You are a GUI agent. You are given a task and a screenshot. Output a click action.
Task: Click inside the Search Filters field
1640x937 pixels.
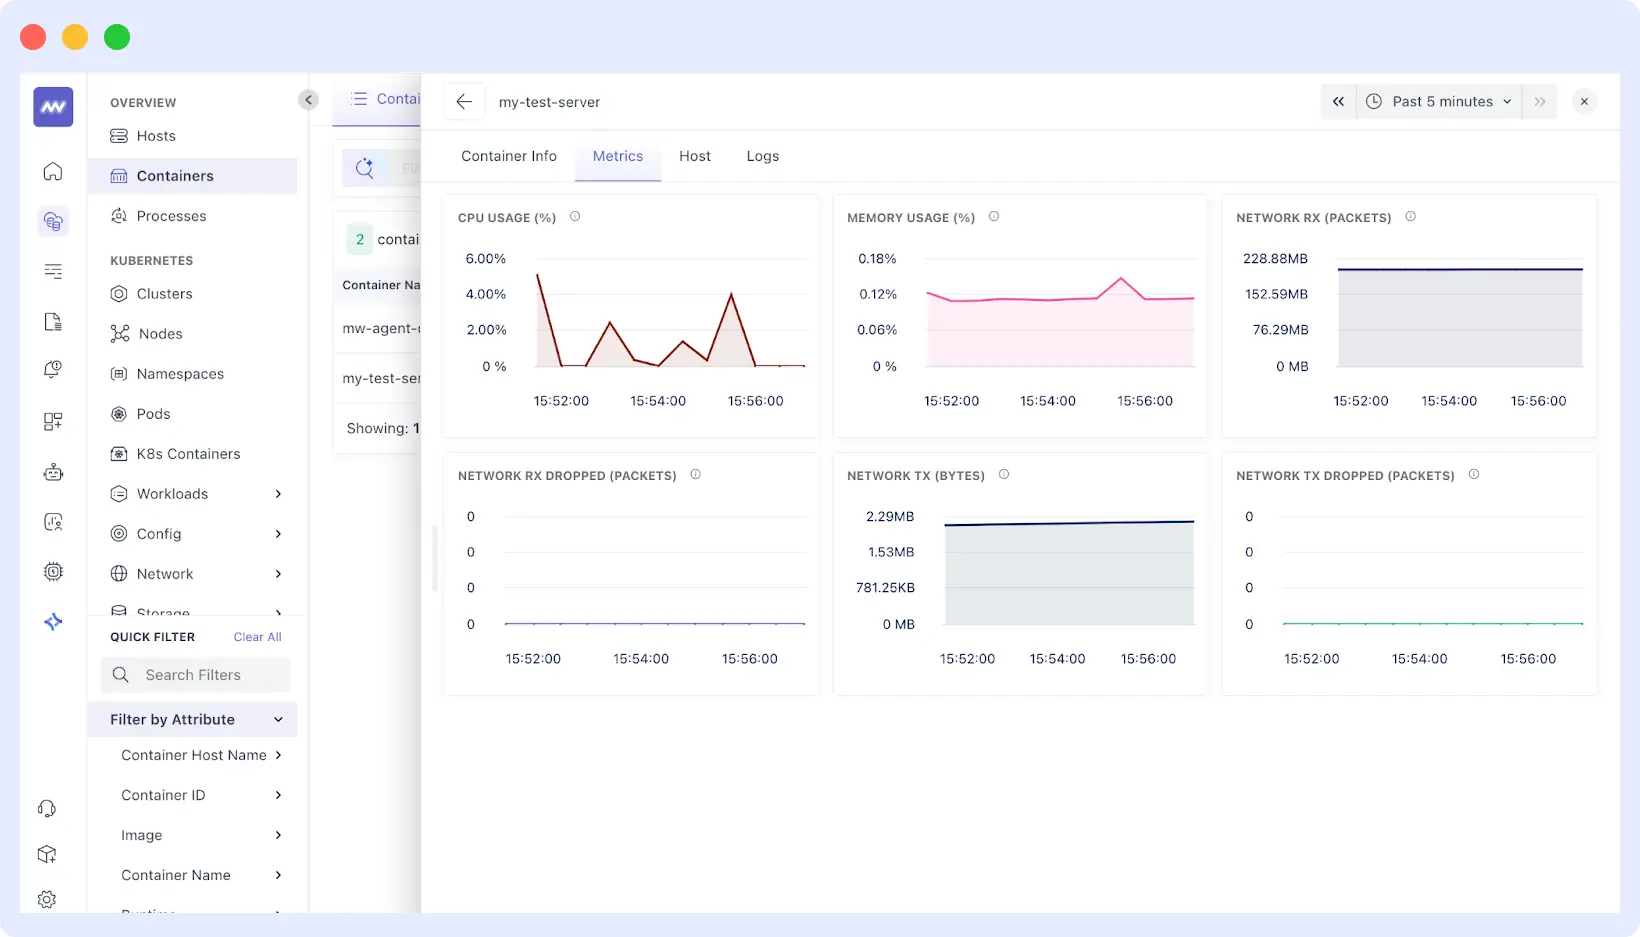pos(195,675)
